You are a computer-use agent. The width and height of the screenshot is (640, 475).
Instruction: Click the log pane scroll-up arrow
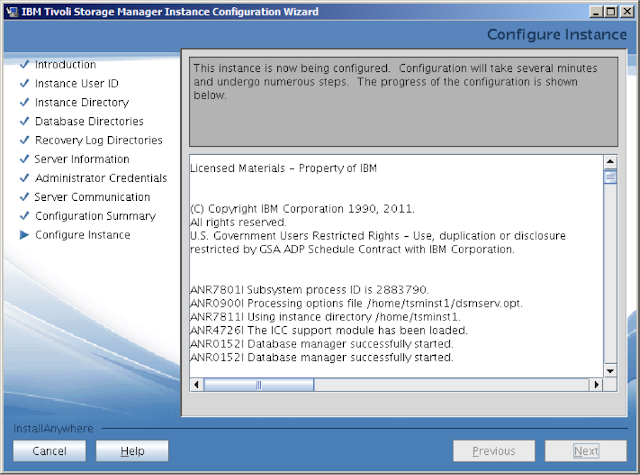[x=610, y=161]
